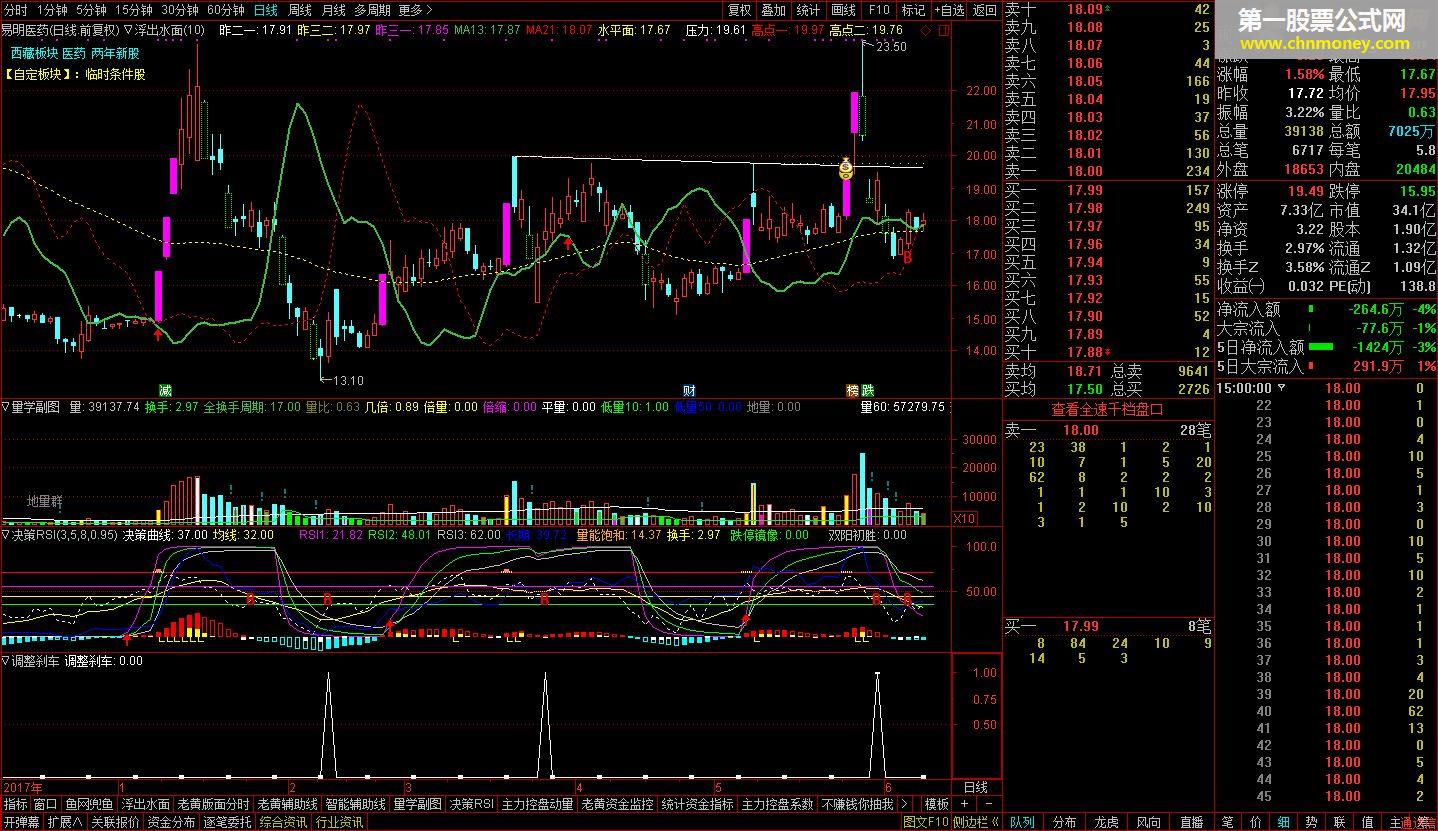Image resolution: width=1438 pixels, height=831 pixels.
Task: Click the red B signal marker on price chart
Action: tap(907, 258)
